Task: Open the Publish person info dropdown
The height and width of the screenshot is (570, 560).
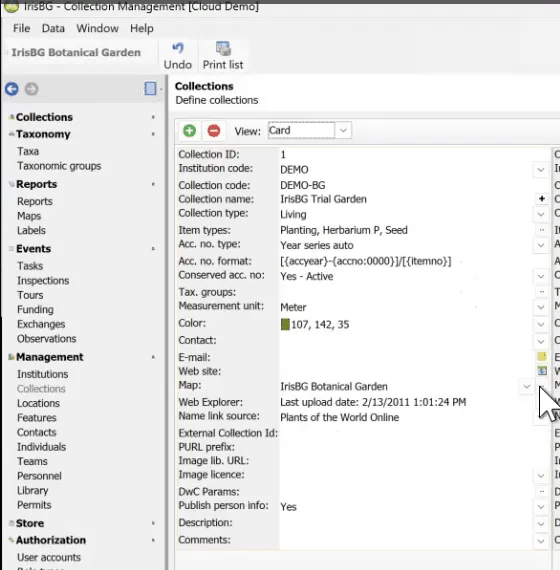Action: pyautogui.click(x=541, y=506)
